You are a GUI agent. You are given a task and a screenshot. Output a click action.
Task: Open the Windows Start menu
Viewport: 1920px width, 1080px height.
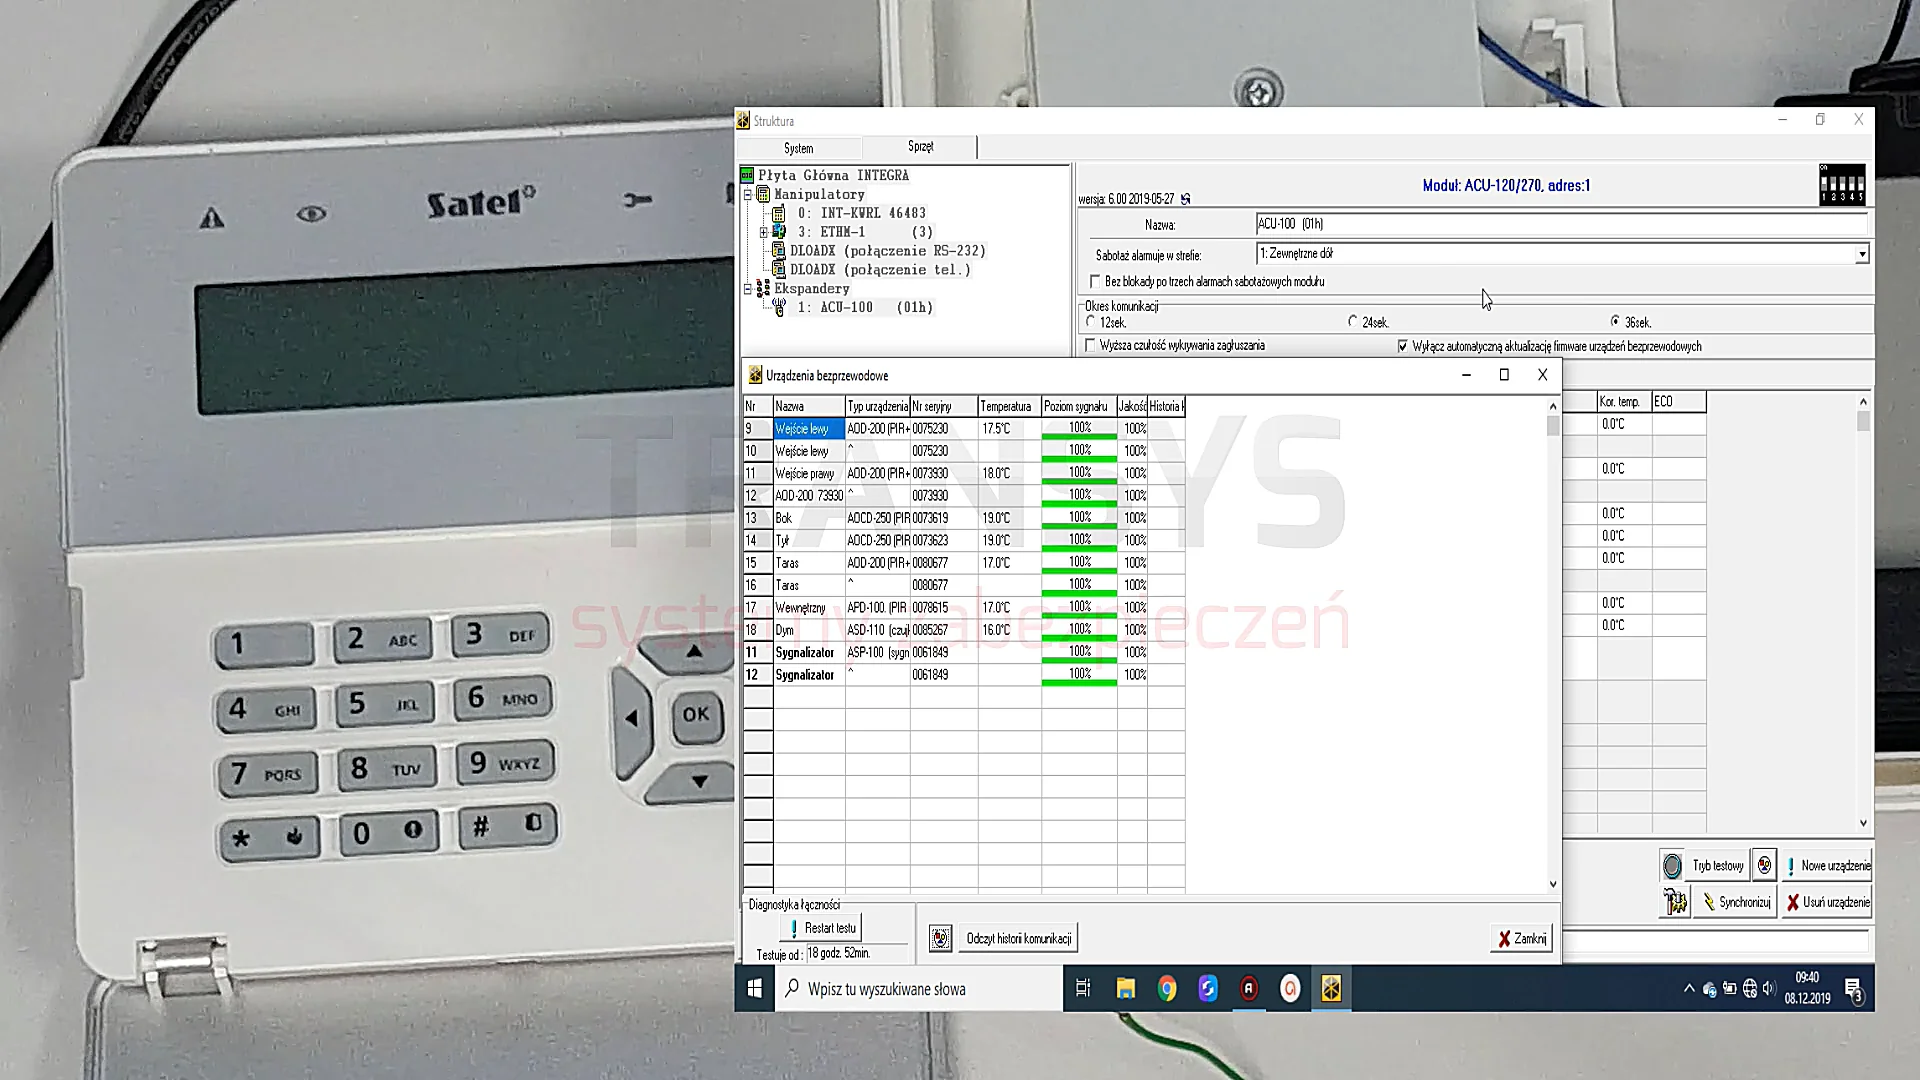[755, 989]
